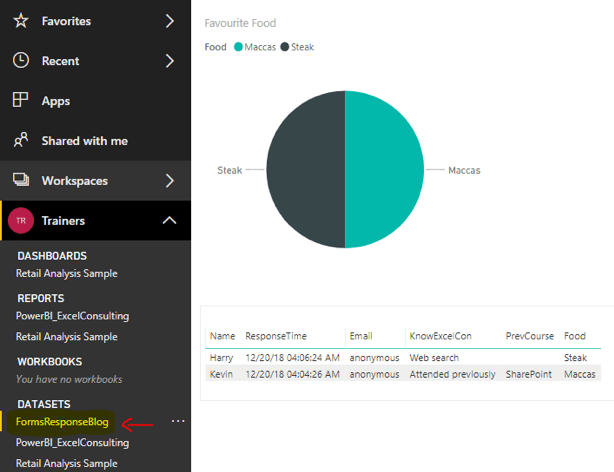Click the Recent clock icon
Screen dimensions: 614x472
point(21,61)
